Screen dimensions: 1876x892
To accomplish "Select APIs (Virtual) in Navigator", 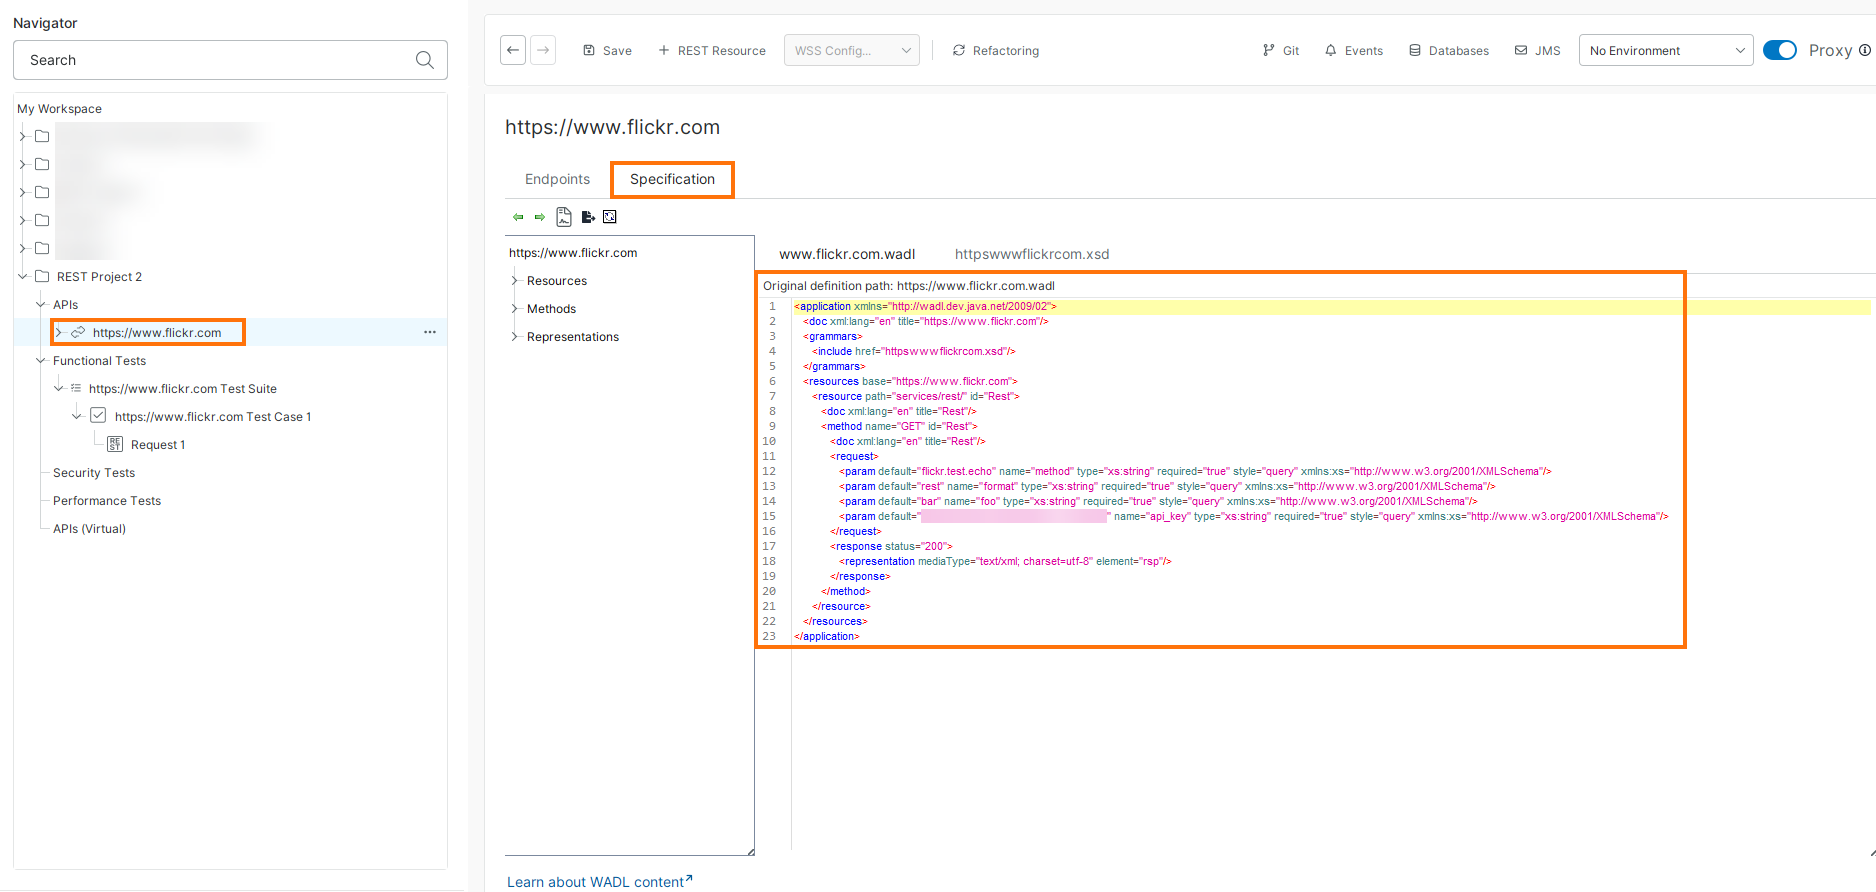I will 89,529.
